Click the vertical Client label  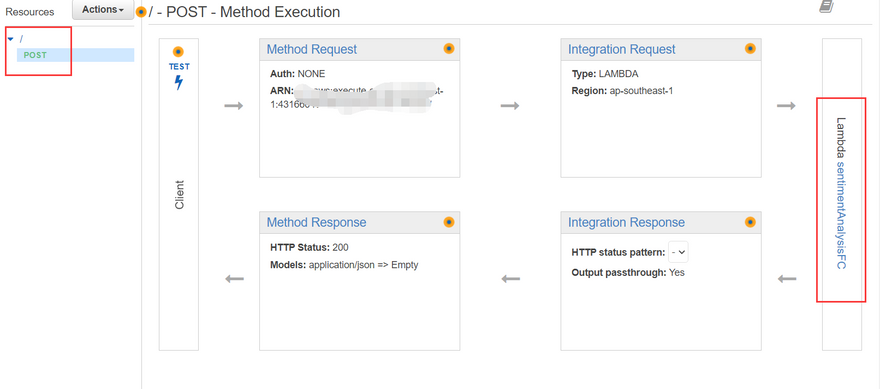coord(179,195)
